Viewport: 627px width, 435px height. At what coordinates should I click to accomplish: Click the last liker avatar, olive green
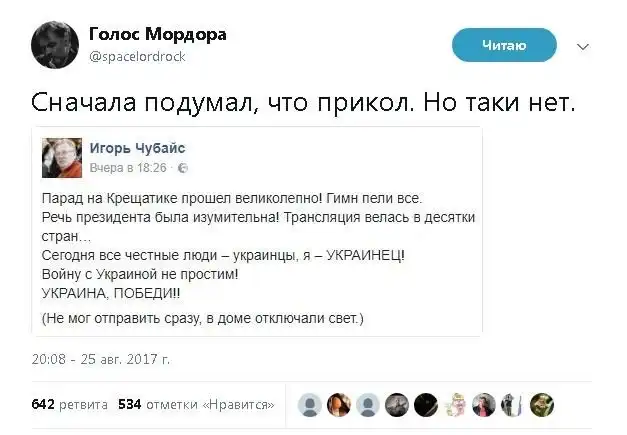543,404
